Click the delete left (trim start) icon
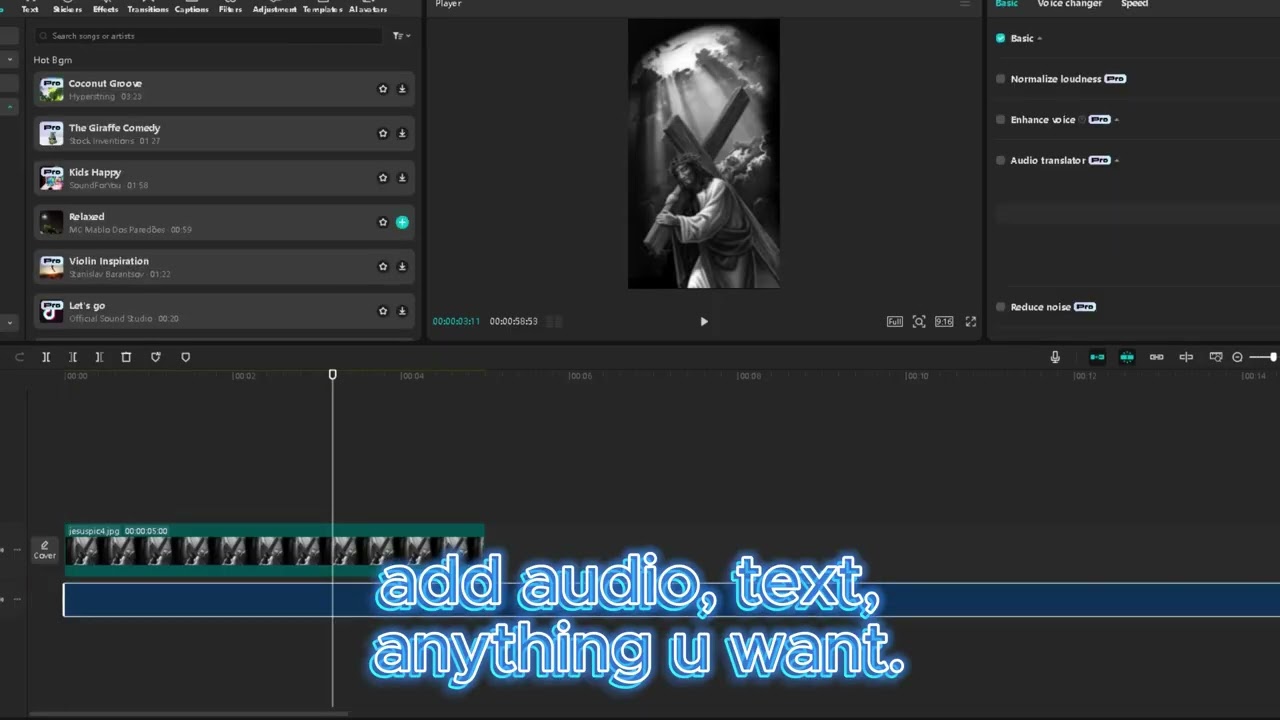The height and width of the screenshot is (720, 1280). [73, 357]
